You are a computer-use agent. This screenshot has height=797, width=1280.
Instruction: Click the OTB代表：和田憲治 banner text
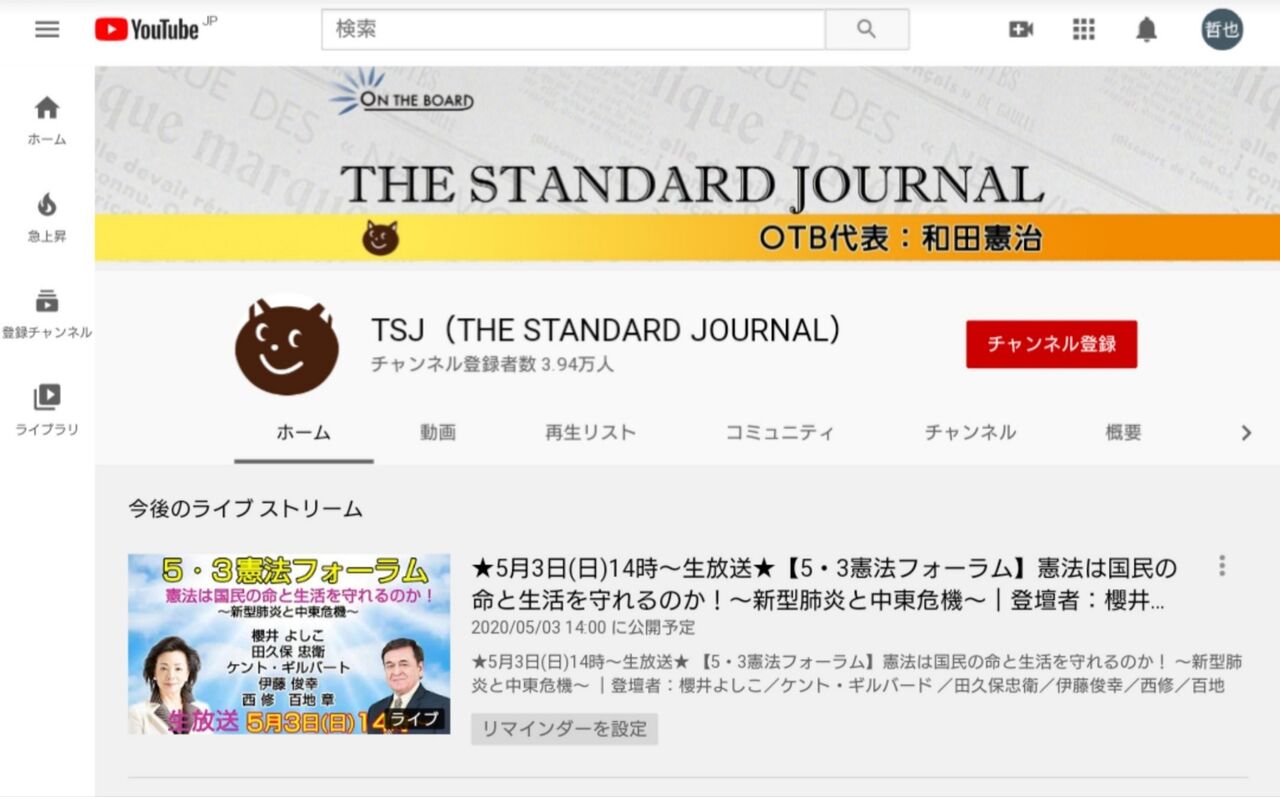(900, 239)
